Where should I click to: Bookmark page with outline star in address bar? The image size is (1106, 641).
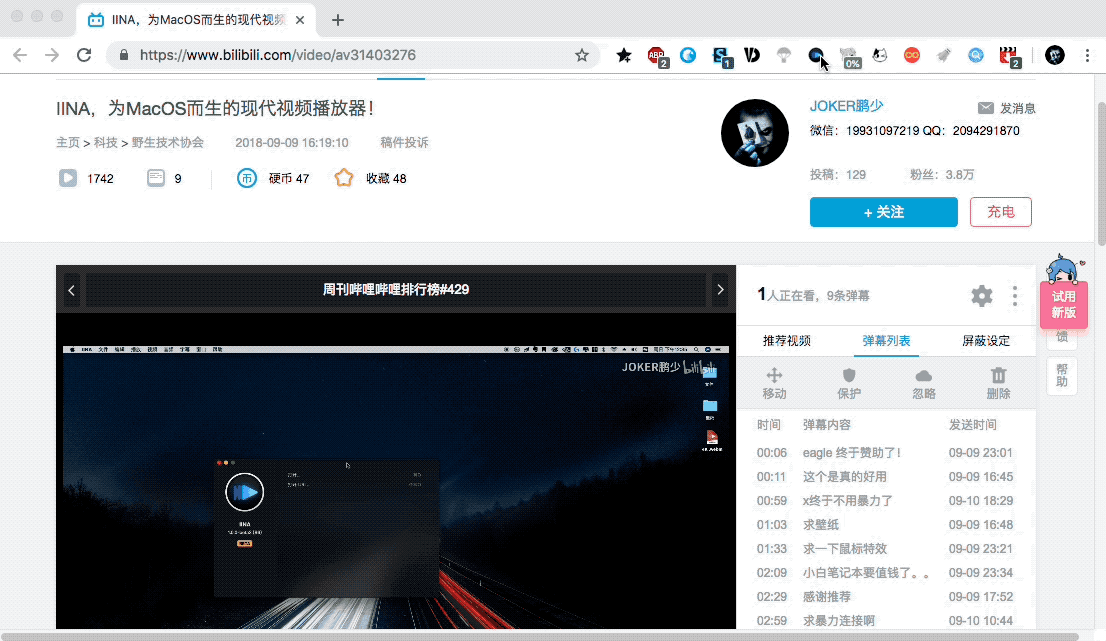pyautogui.click(x=581, y=55)
